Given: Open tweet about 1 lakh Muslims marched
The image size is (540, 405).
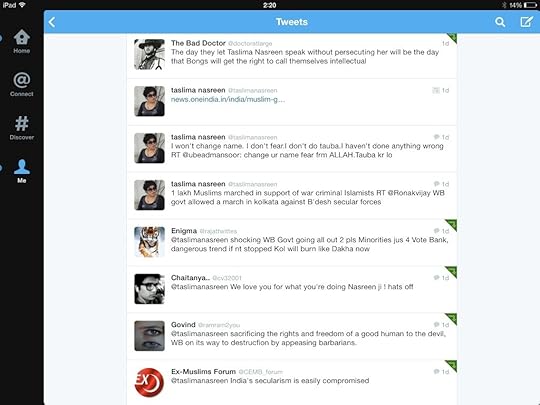Looking at the screenshot, I should (292, 195).
